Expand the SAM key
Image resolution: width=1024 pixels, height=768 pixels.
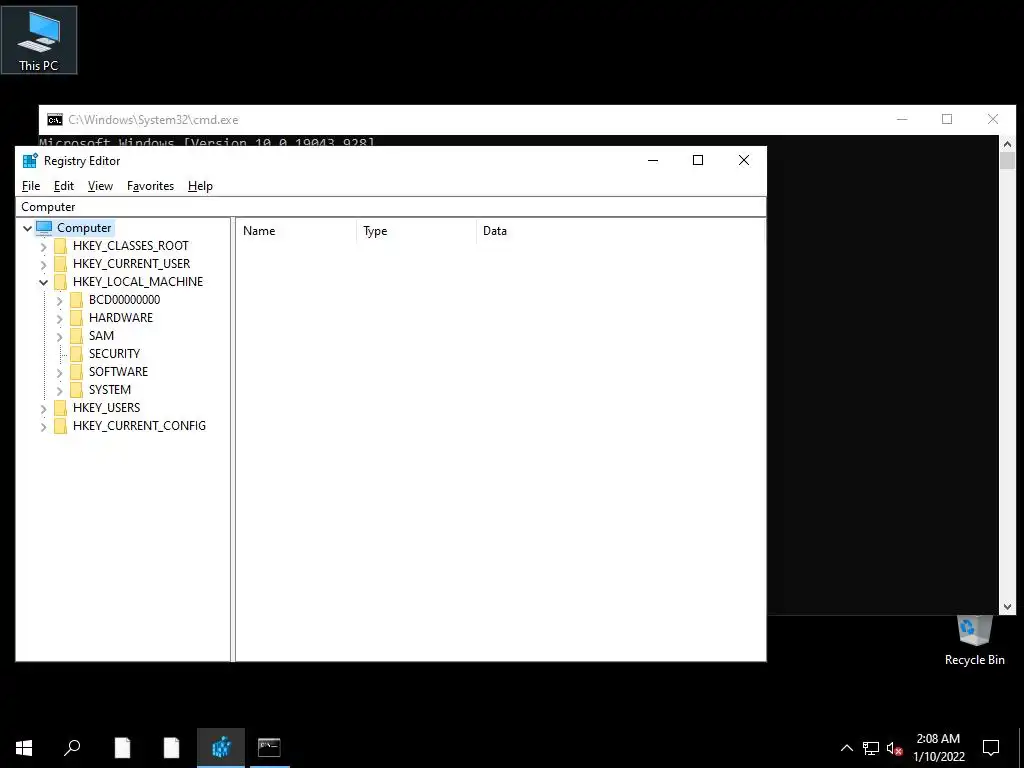click(59, 336)
